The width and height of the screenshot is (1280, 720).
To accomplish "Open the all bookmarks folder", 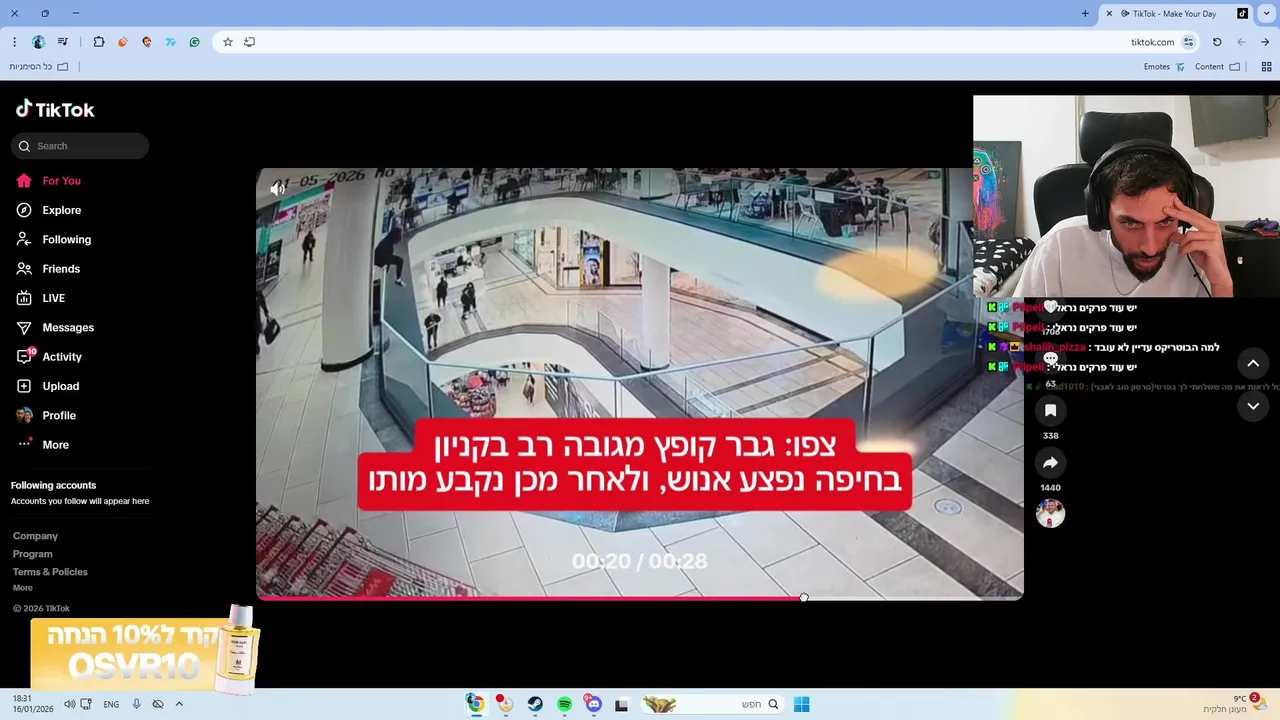I will pyautogui.click(x=39, y=67).
